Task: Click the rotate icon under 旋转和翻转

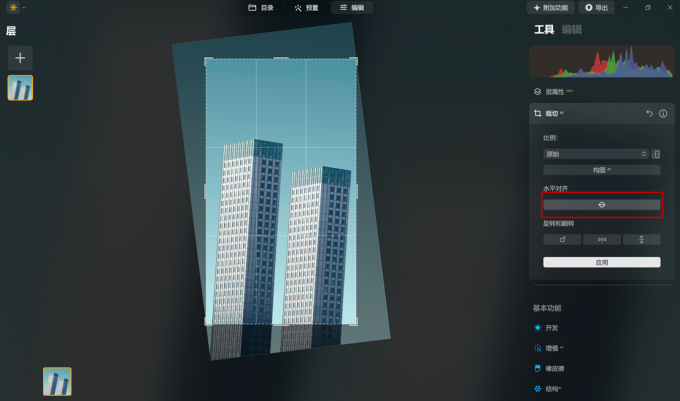Action: [562, 239]
